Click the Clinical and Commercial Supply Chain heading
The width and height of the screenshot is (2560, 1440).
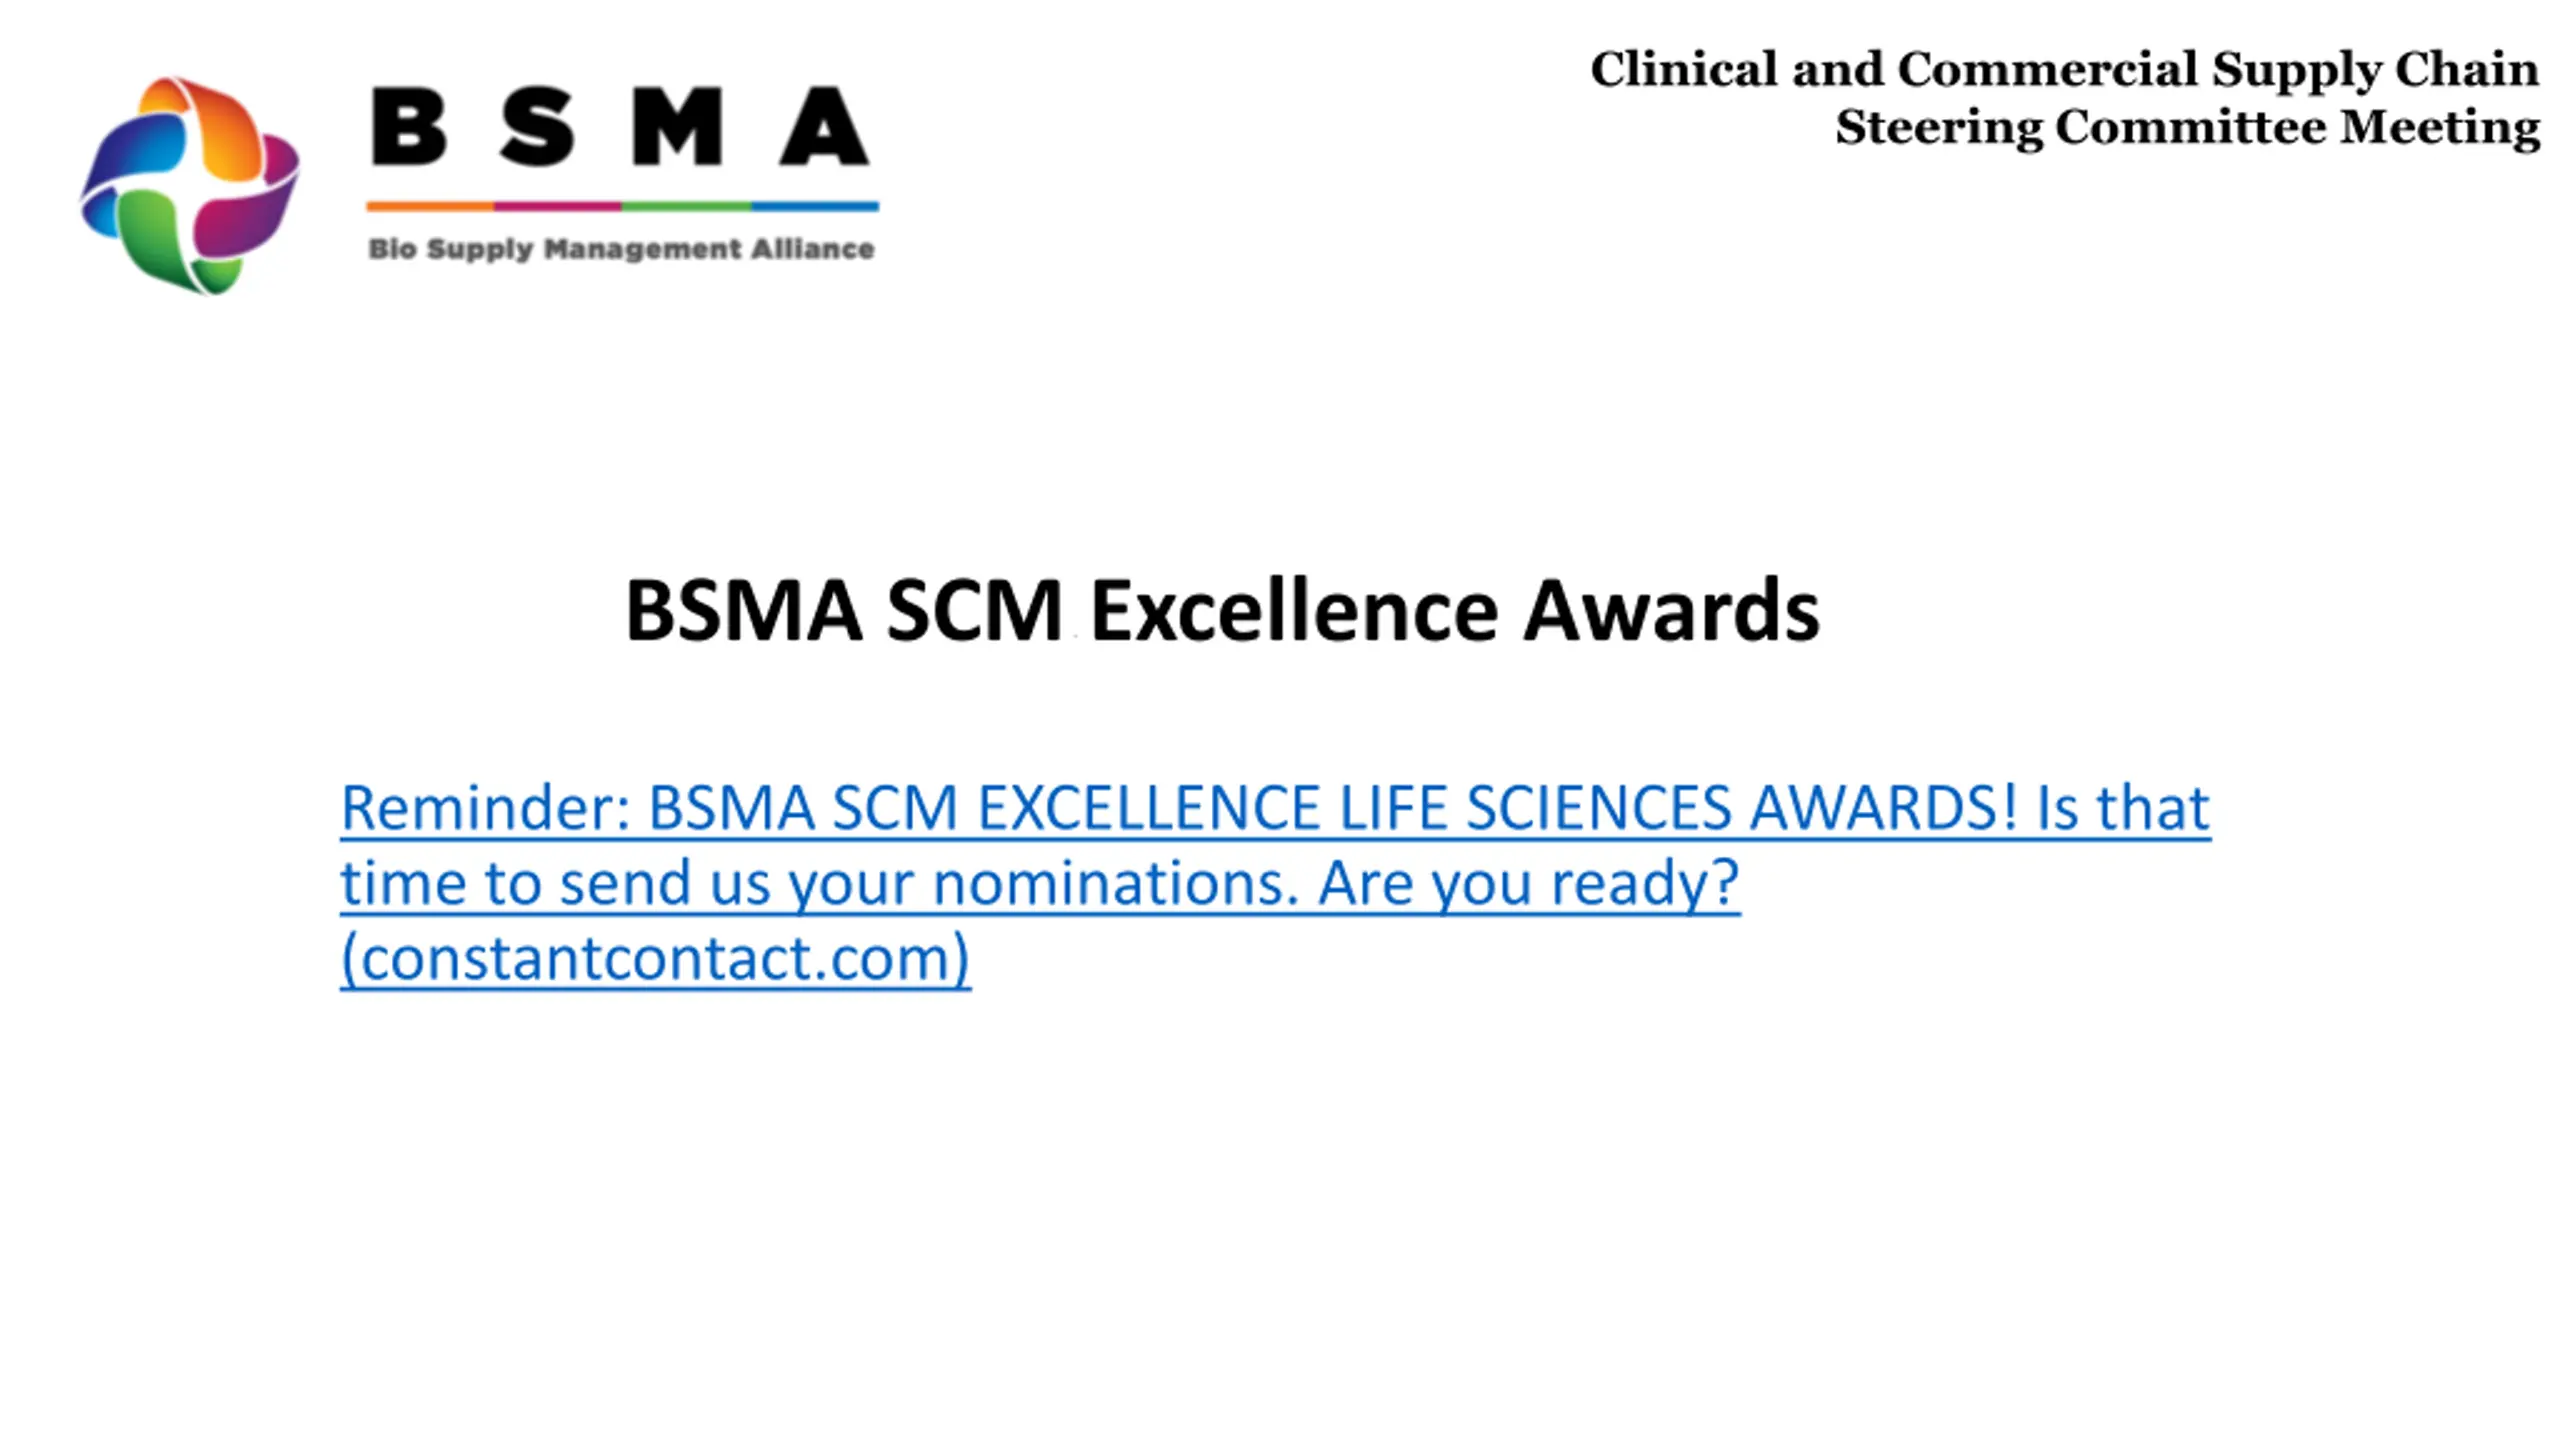[x=2064, y=70]
